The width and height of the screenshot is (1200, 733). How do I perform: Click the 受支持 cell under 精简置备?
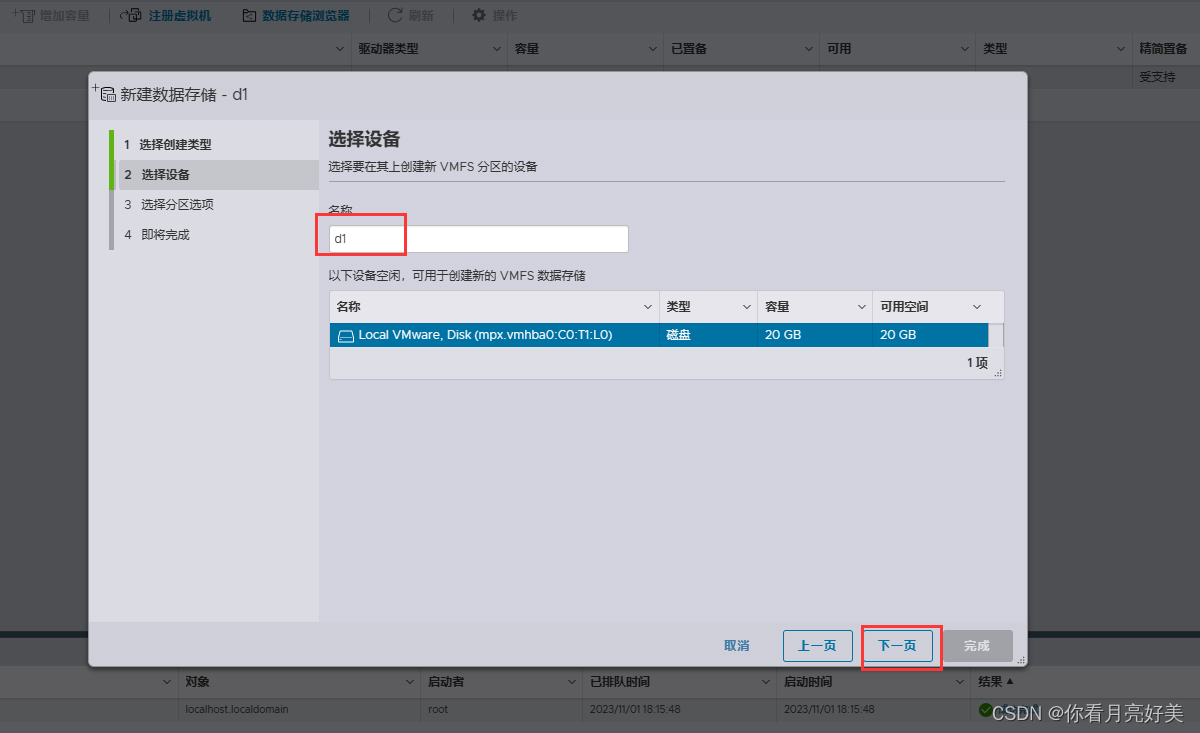[1157, 77]
